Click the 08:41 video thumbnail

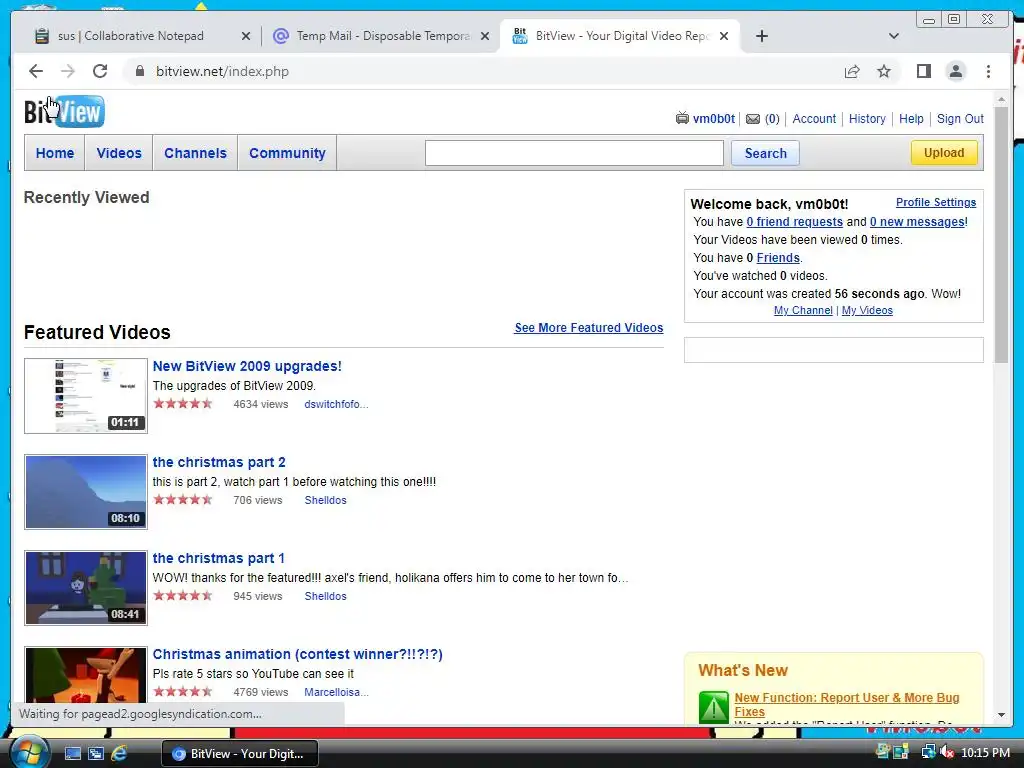[x=86, y=588]
